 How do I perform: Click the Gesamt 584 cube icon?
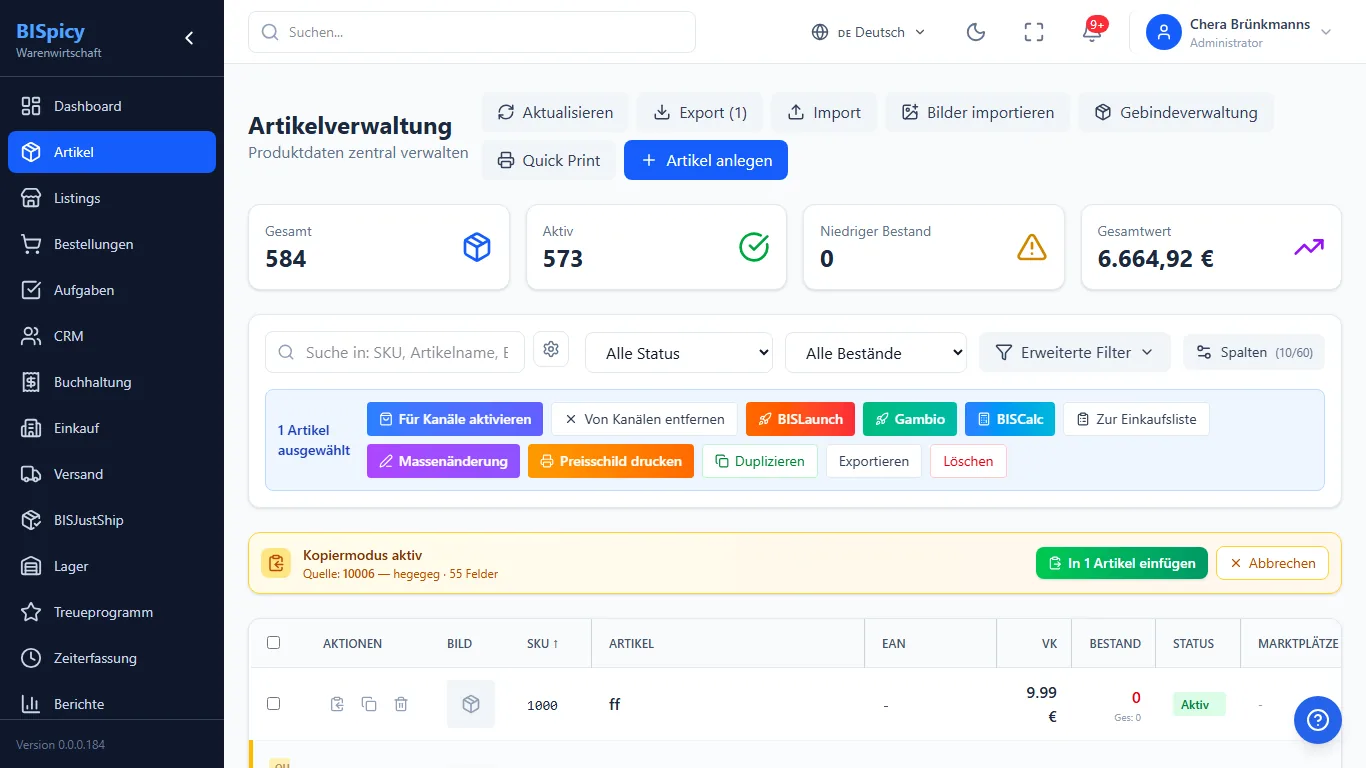[477, 247]
